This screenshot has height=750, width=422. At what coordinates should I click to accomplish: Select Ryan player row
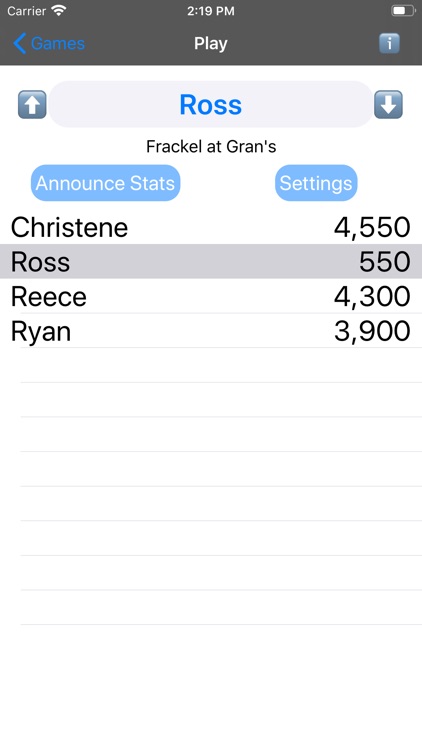coord(211,331)
